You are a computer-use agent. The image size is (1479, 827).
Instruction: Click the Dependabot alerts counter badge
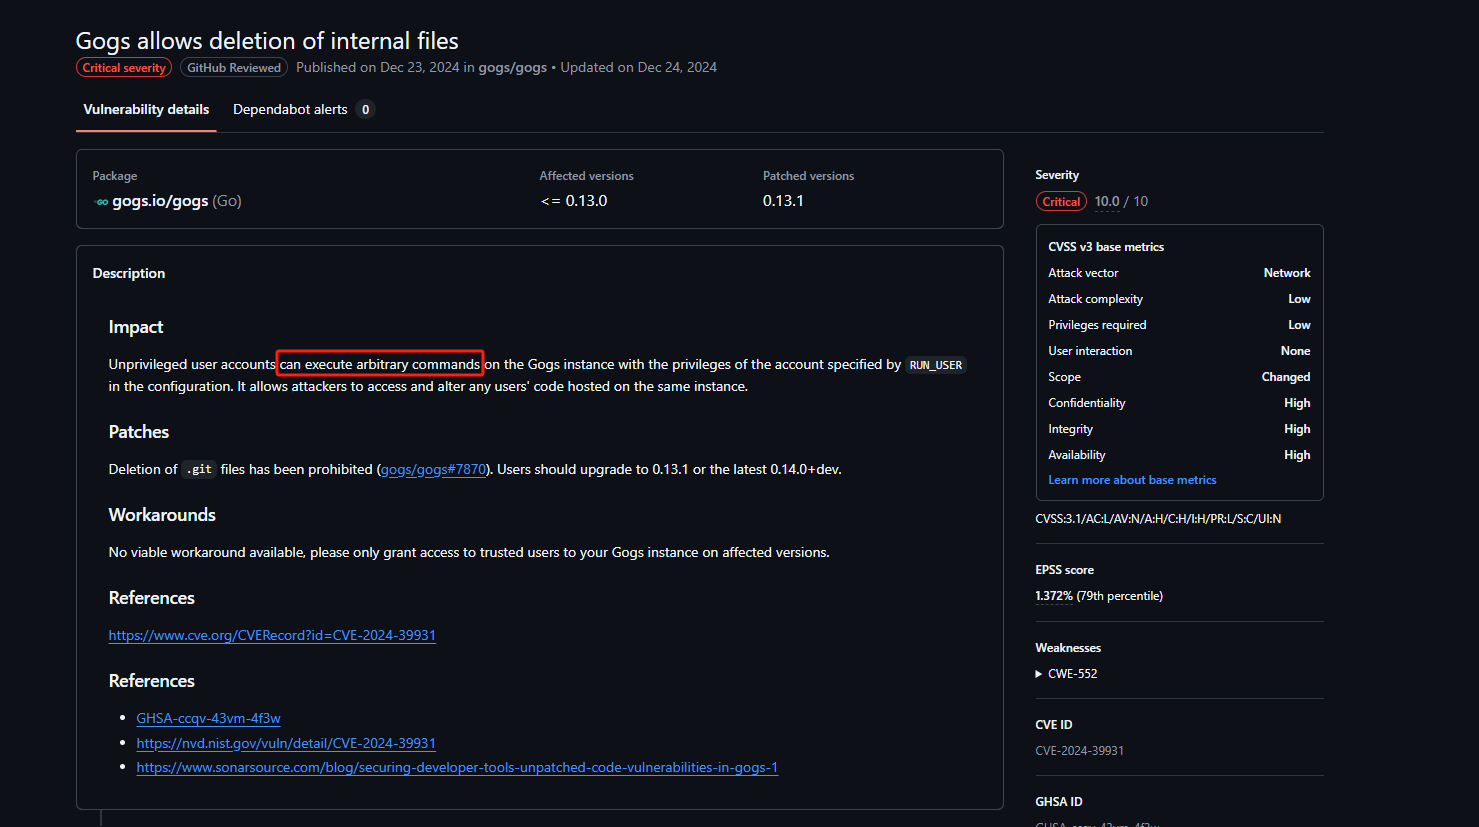click(365, 110)
